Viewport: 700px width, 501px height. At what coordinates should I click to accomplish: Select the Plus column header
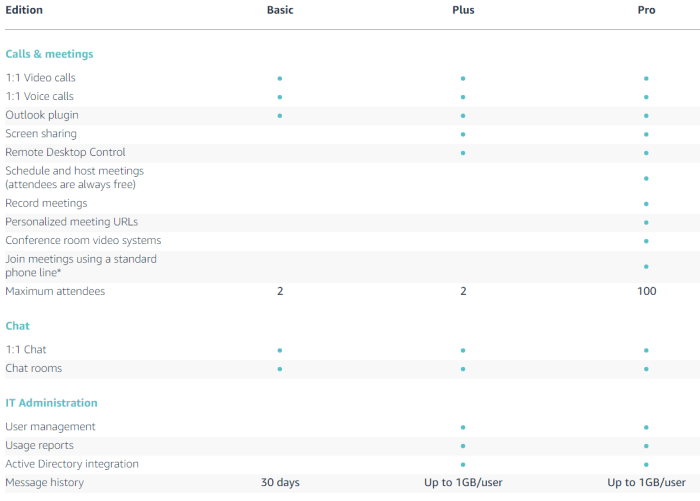[463, 10]
